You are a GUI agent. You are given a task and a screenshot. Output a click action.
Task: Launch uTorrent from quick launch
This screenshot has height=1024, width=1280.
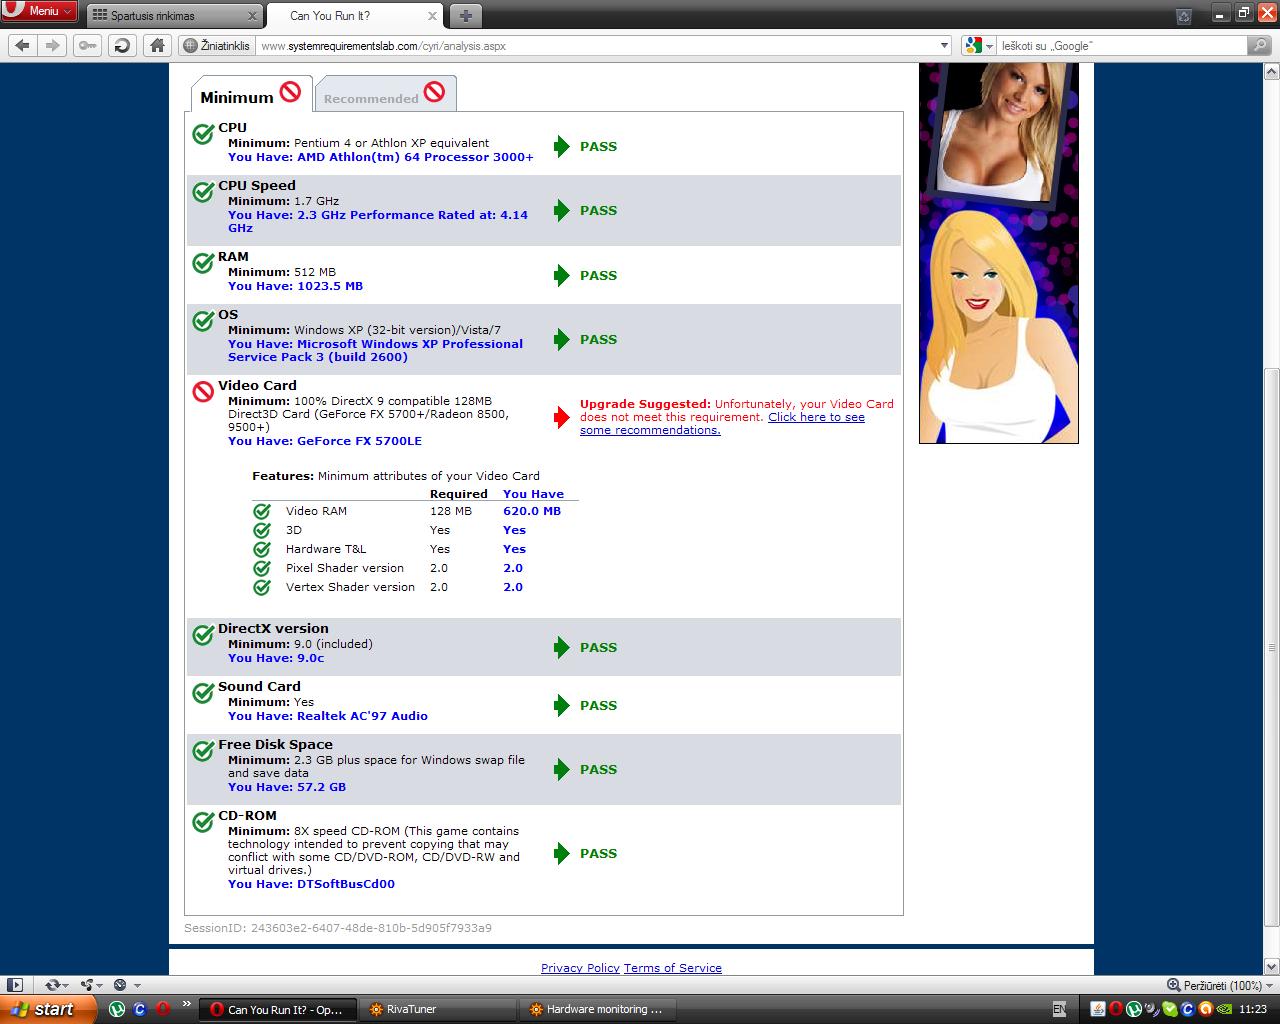(117, 1010)
